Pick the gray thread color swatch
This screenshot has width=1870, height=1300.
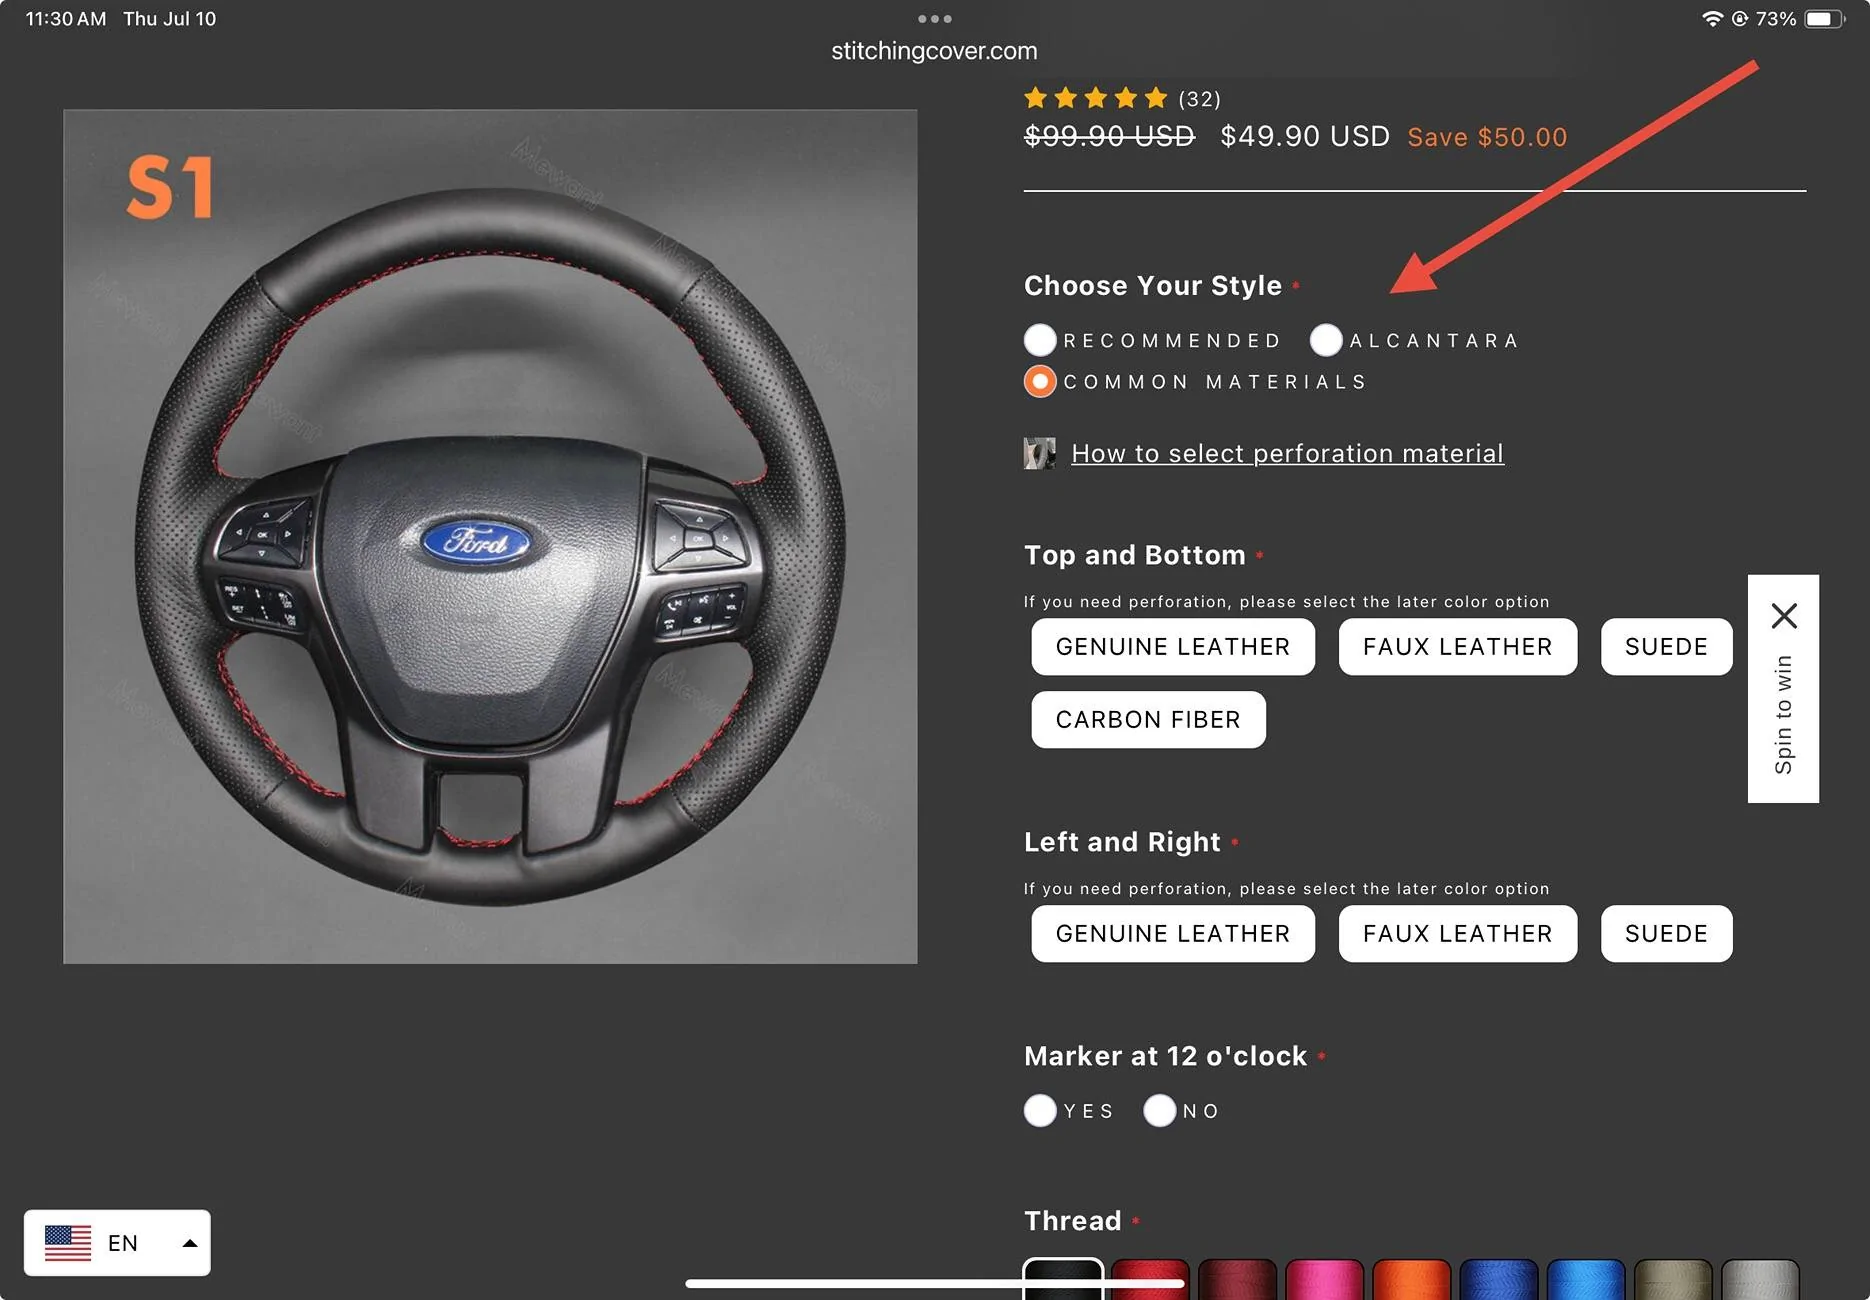[x=1759, y=1279]
